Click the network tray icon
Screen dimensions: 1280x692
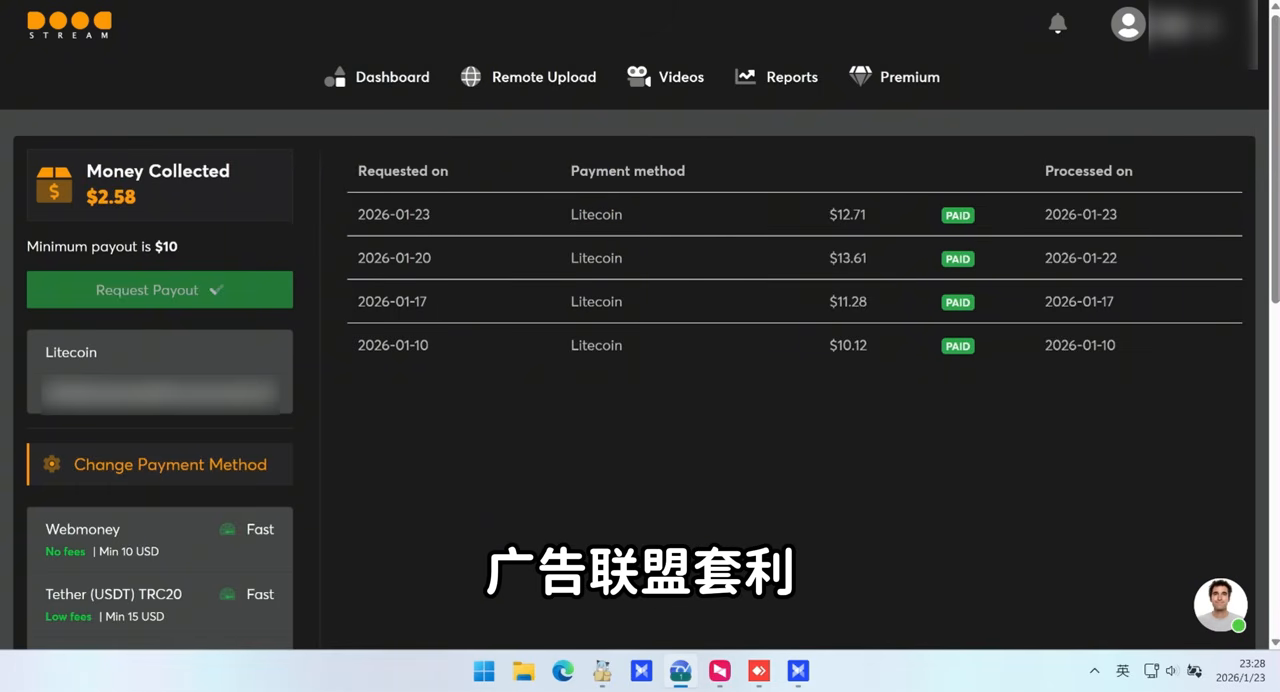tap(1151, 671)
